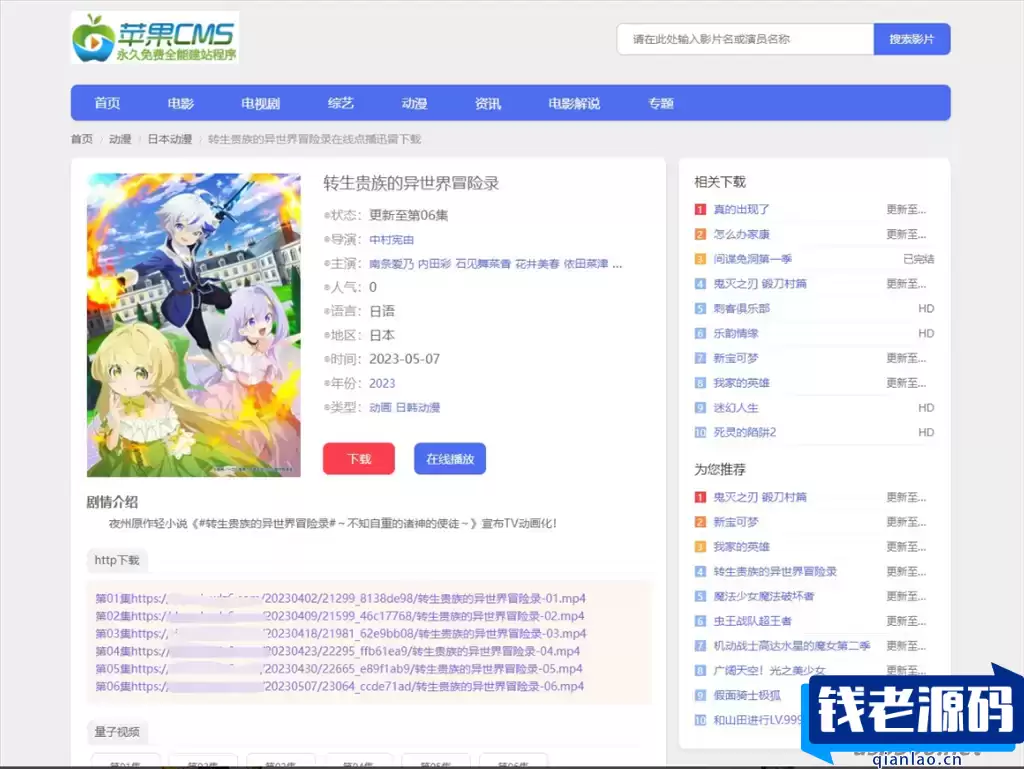Go to 首页 in the breadcrumb

coord(82,139)
